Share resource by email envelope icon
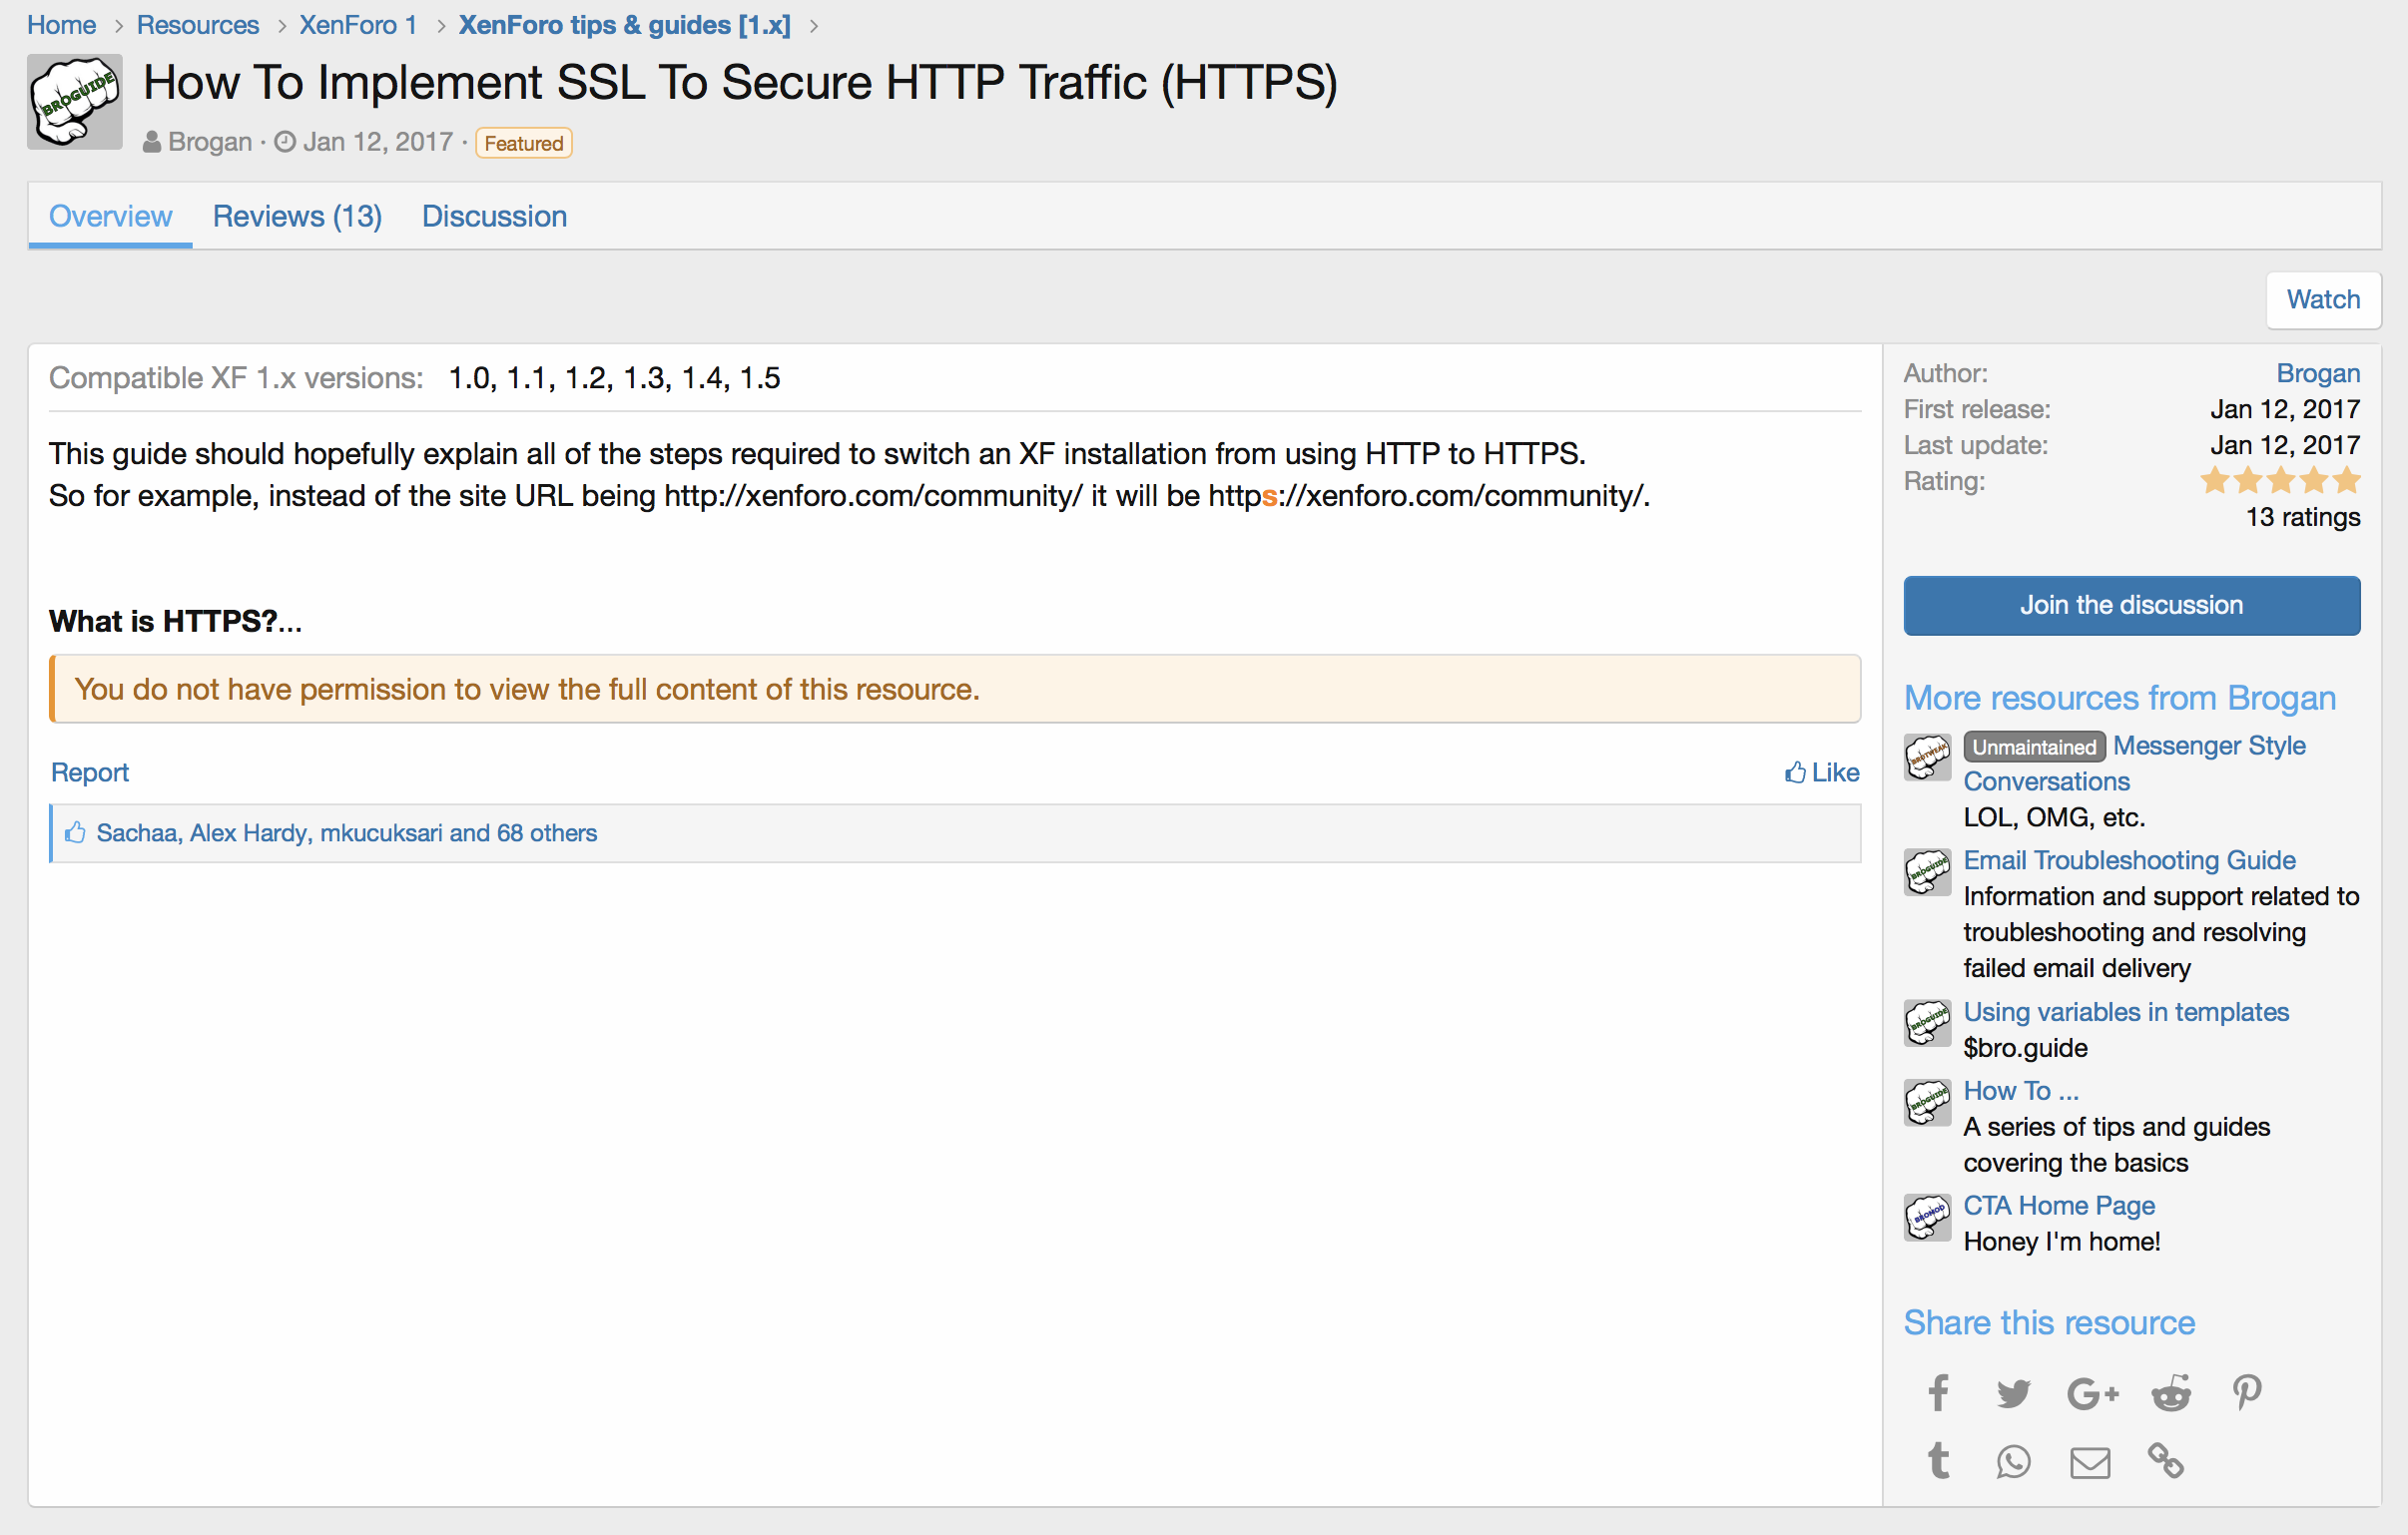Viewport: 2408px width, 1535px height. point(2090,1462)
